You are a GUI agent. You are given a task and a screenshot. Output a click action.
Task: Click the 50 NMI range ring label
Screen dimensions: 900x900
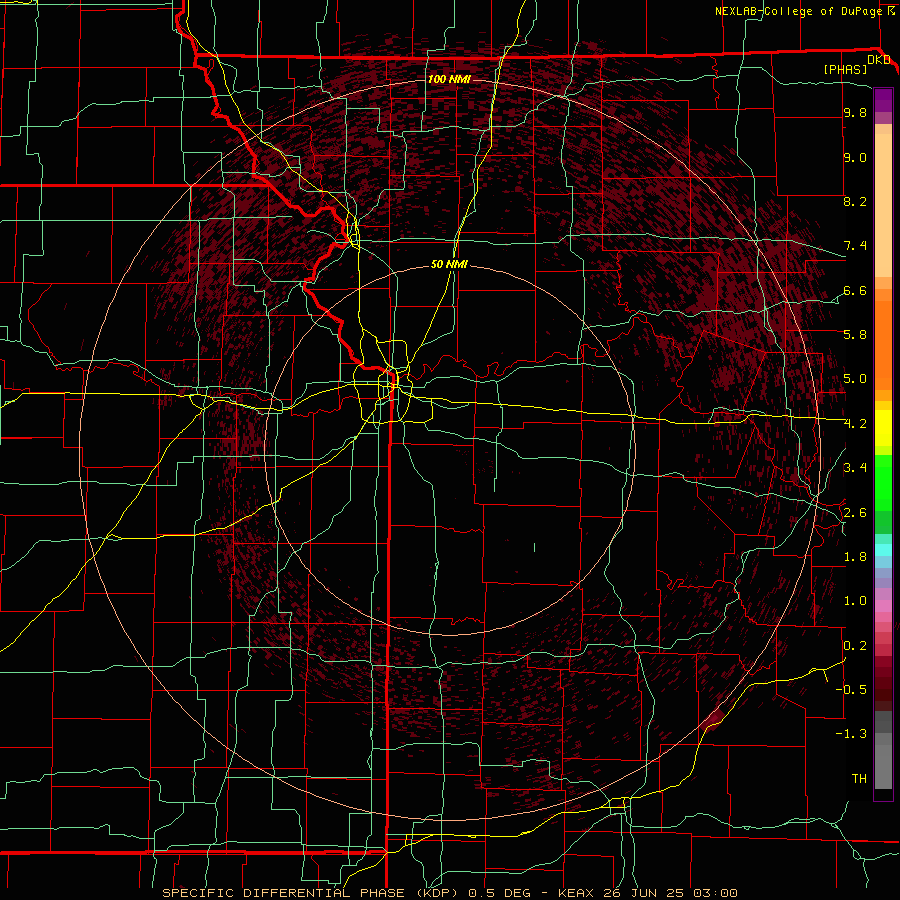[449, 264]
